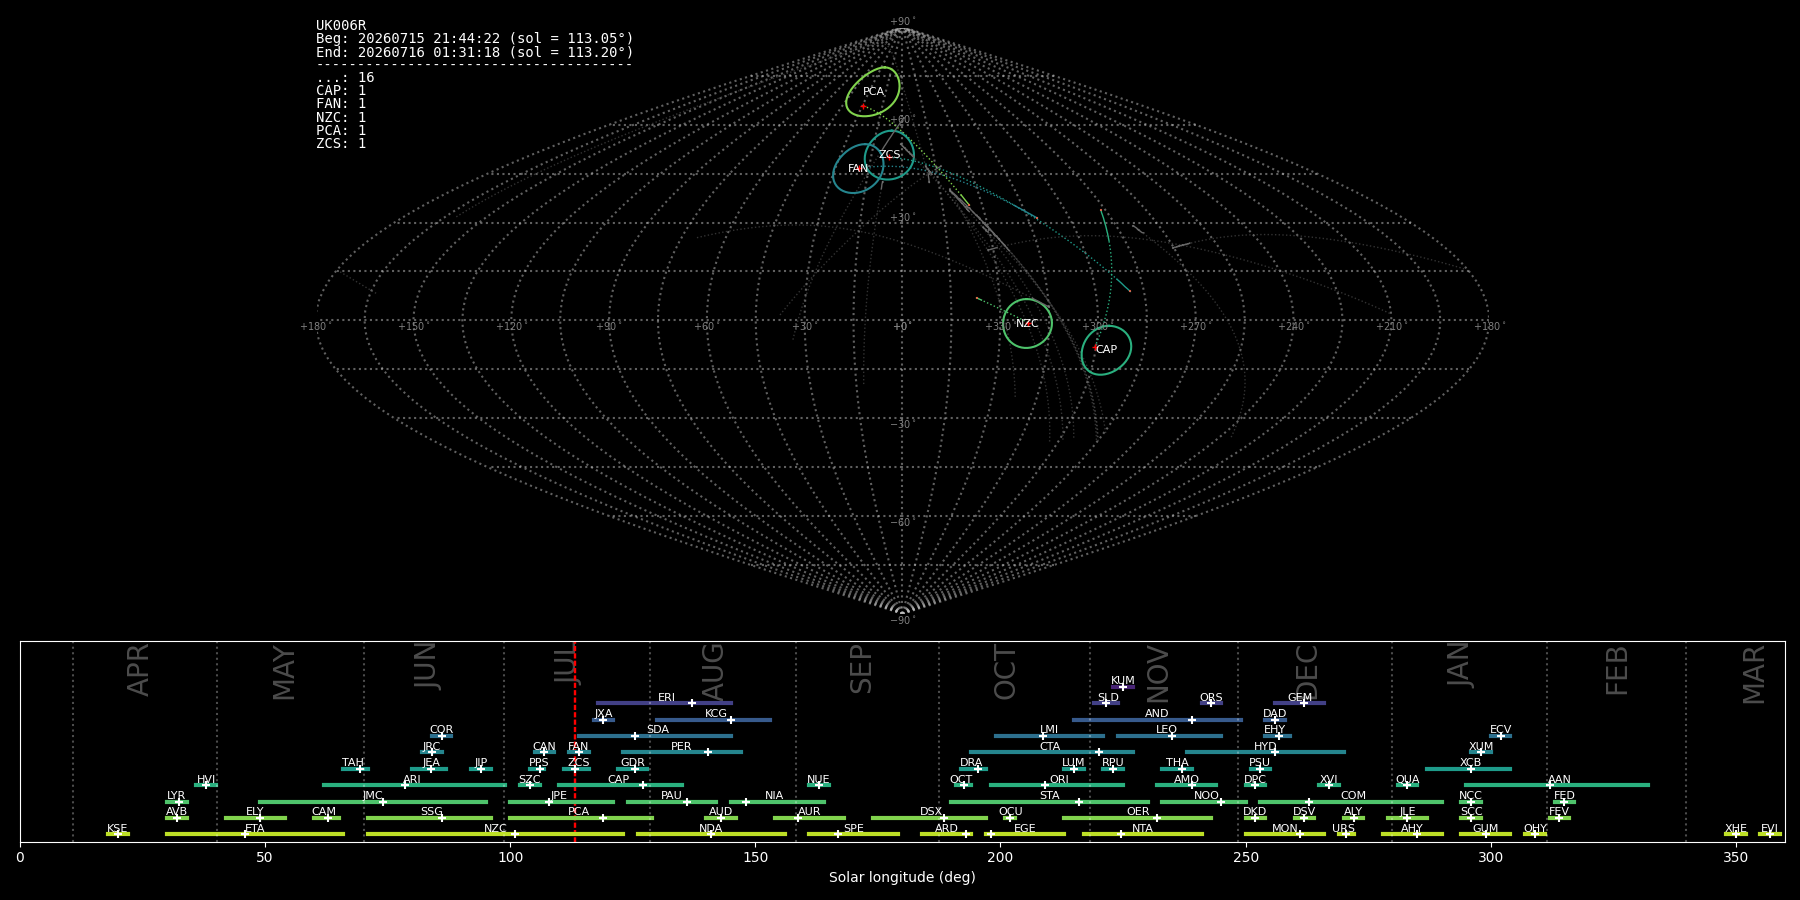Screen dimensions: 1800x900
Task: Click the JPE shower label in timeline
Action: (x=559, y=796)
